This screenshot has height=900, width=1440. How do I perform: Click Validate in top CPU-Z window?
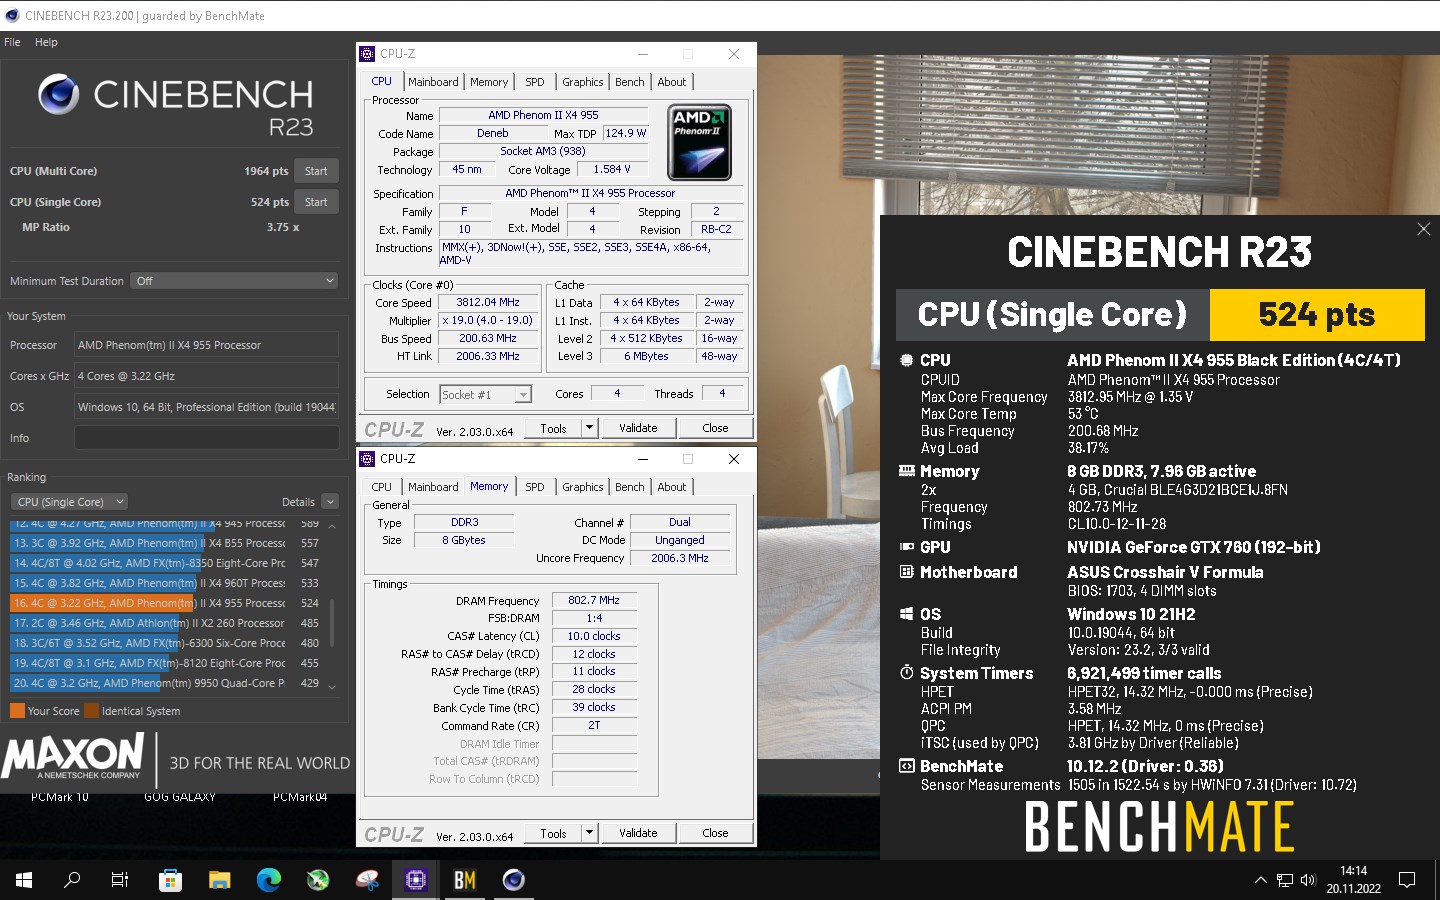pyautogui.click(x=638, y=428)
